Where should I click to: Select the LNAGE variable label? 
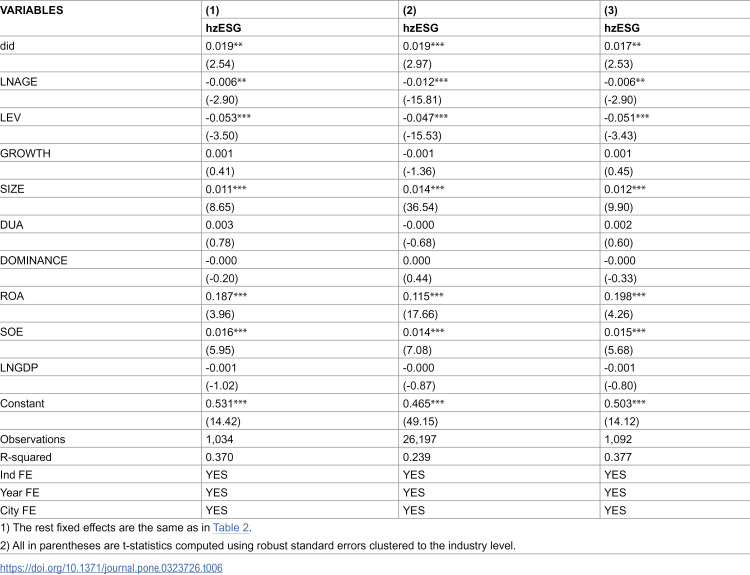(x=19, y=82)
